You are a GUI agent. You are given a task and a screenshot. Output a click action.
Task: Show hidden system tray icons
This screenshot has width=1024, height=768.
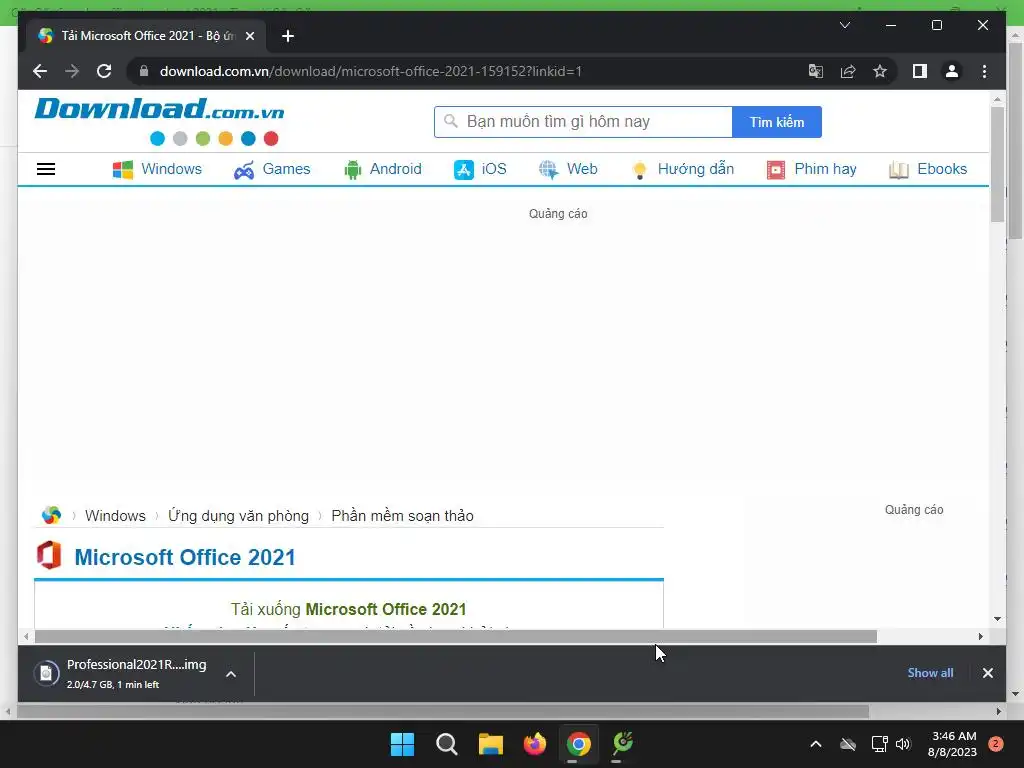point(816,744)
